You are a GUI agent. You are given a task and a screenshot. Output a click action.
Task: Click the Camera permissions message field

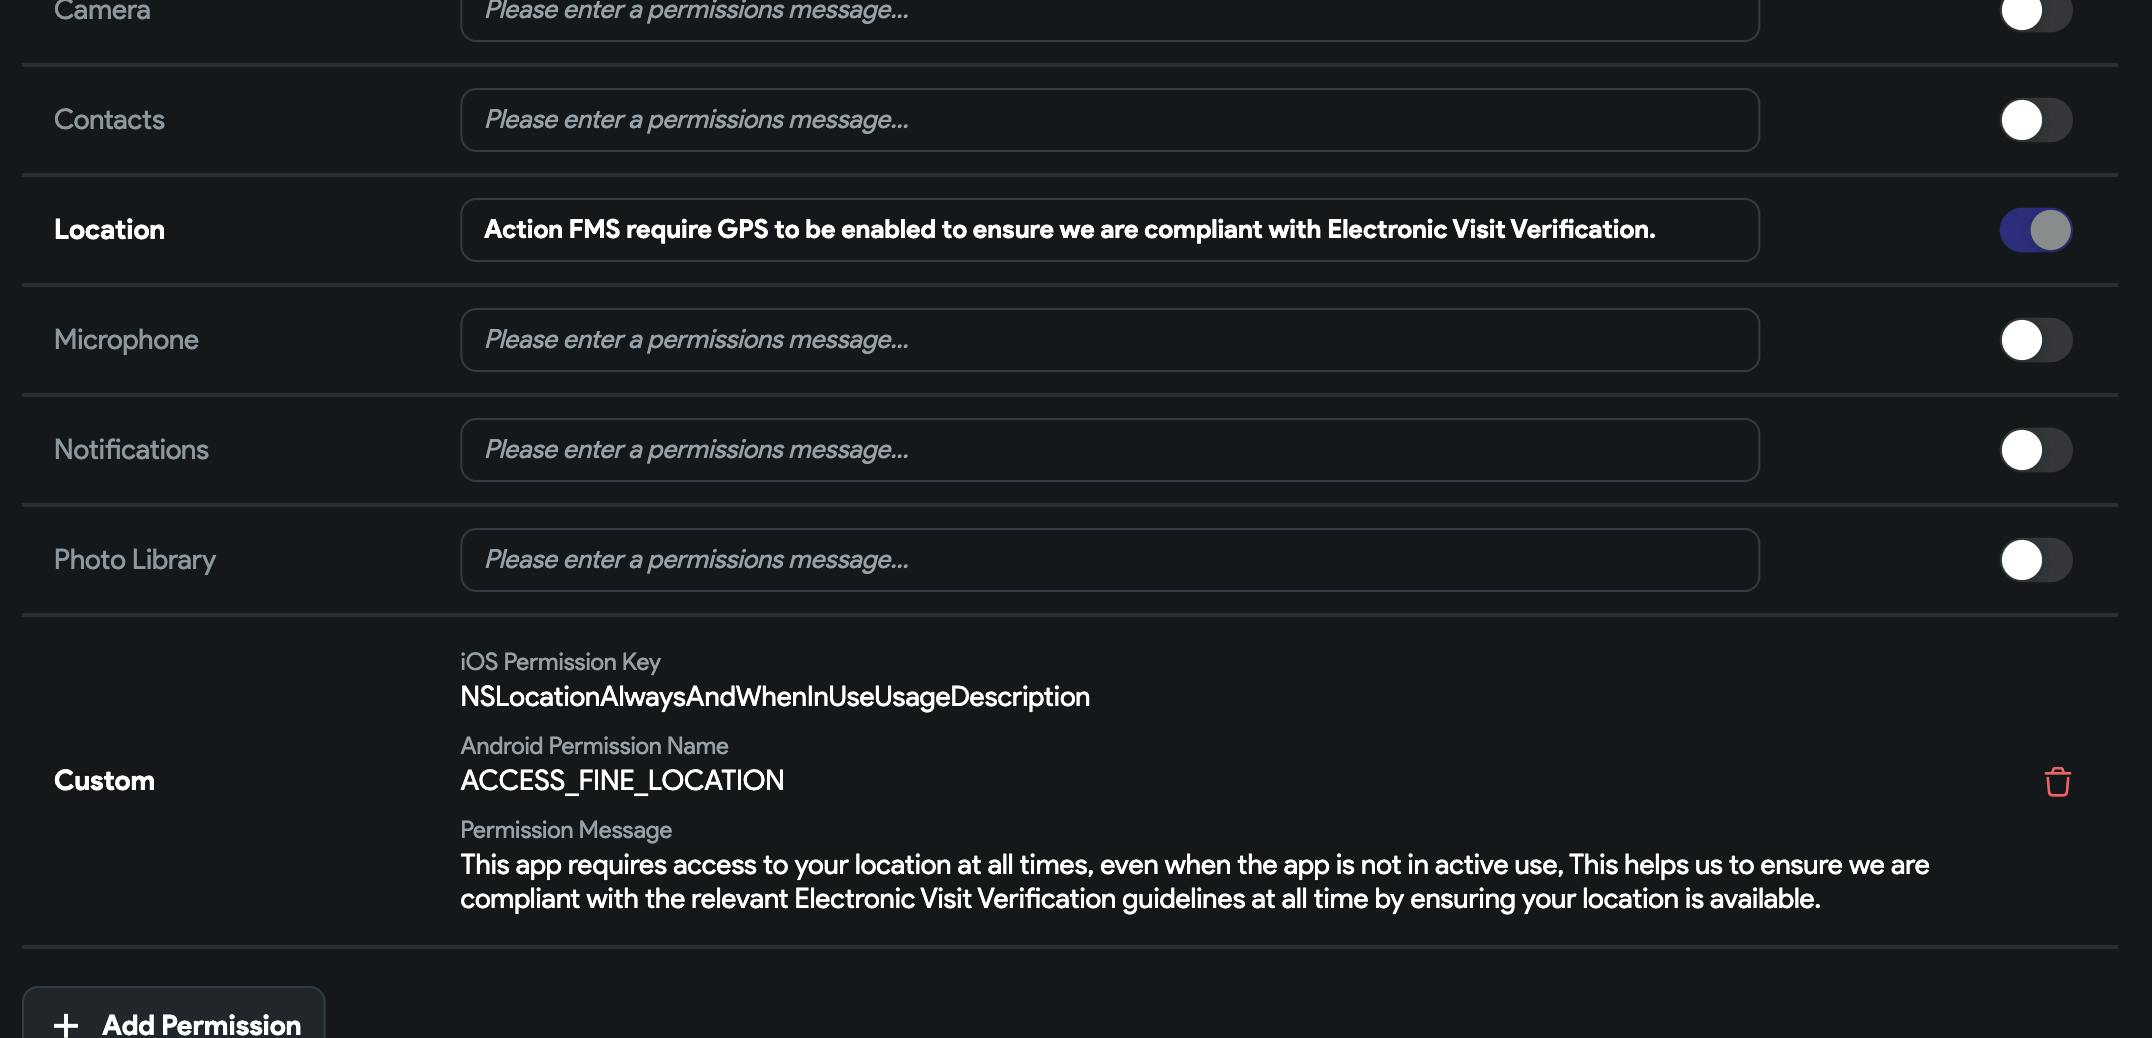coord(1109,14)
